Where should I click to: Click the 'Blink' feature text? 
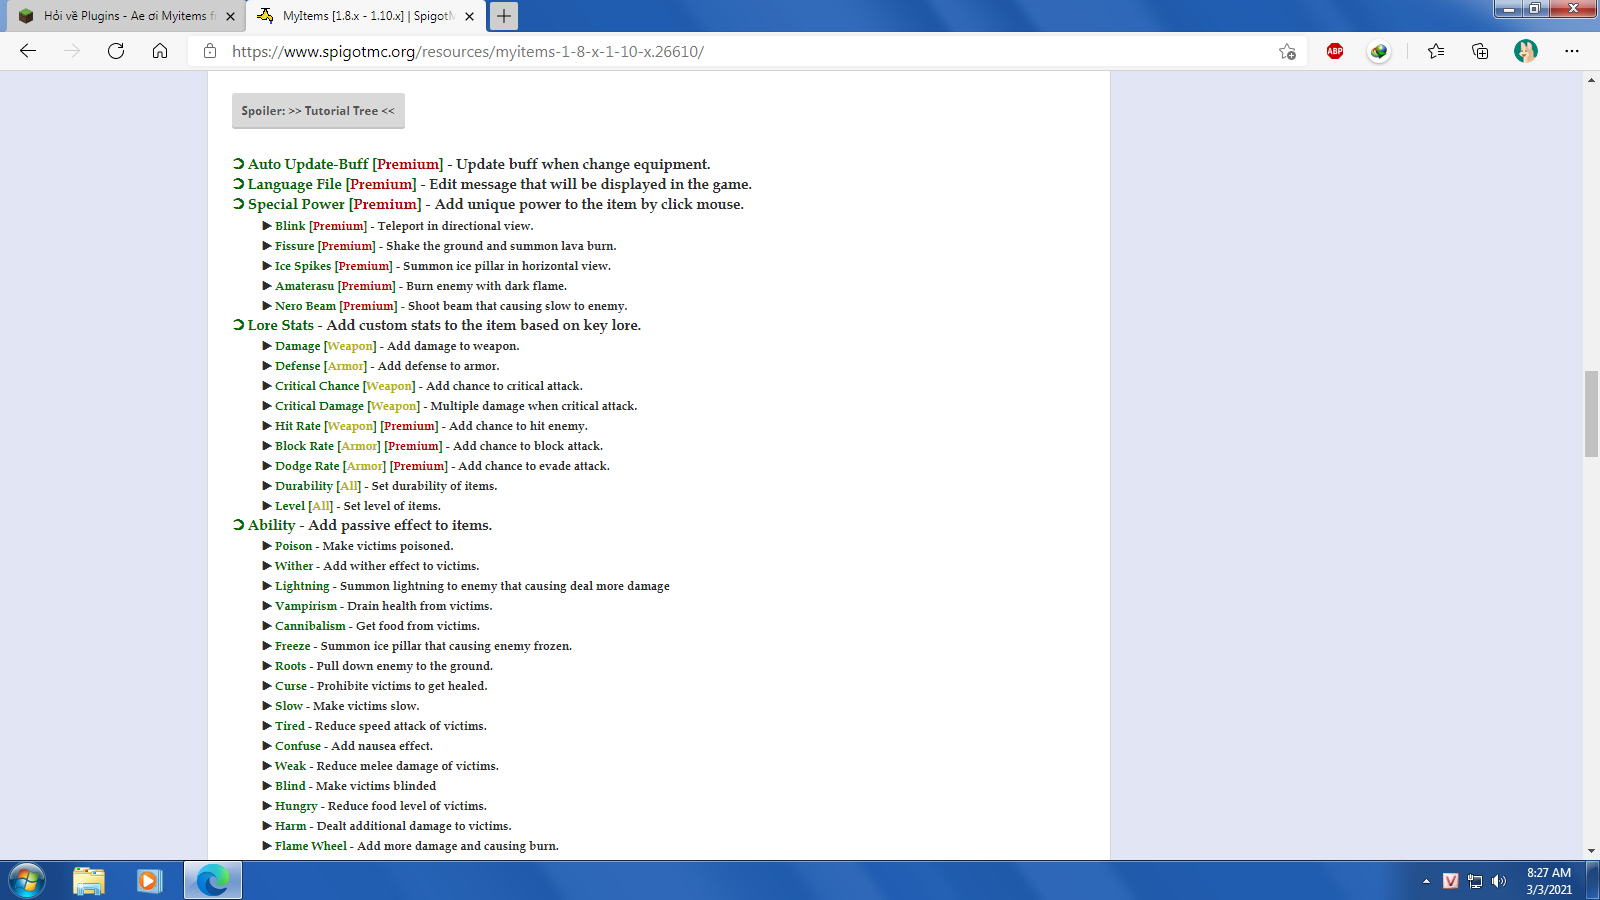coord(290,226)
